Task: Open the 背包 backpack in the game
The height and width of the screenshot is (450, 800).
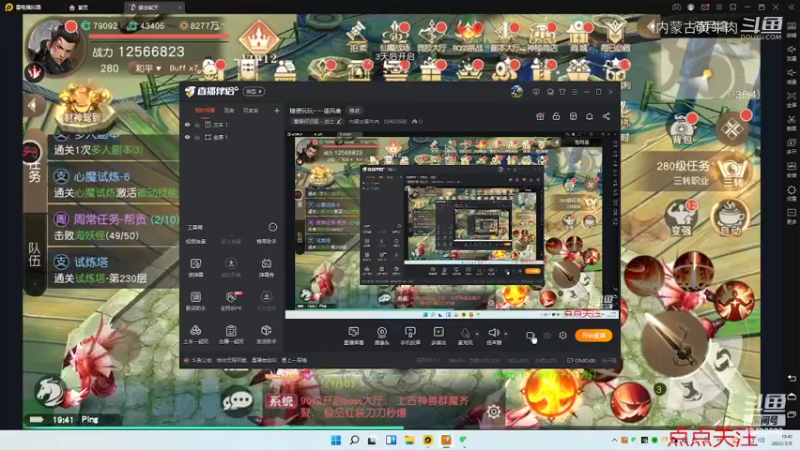Action: [682, 129]
